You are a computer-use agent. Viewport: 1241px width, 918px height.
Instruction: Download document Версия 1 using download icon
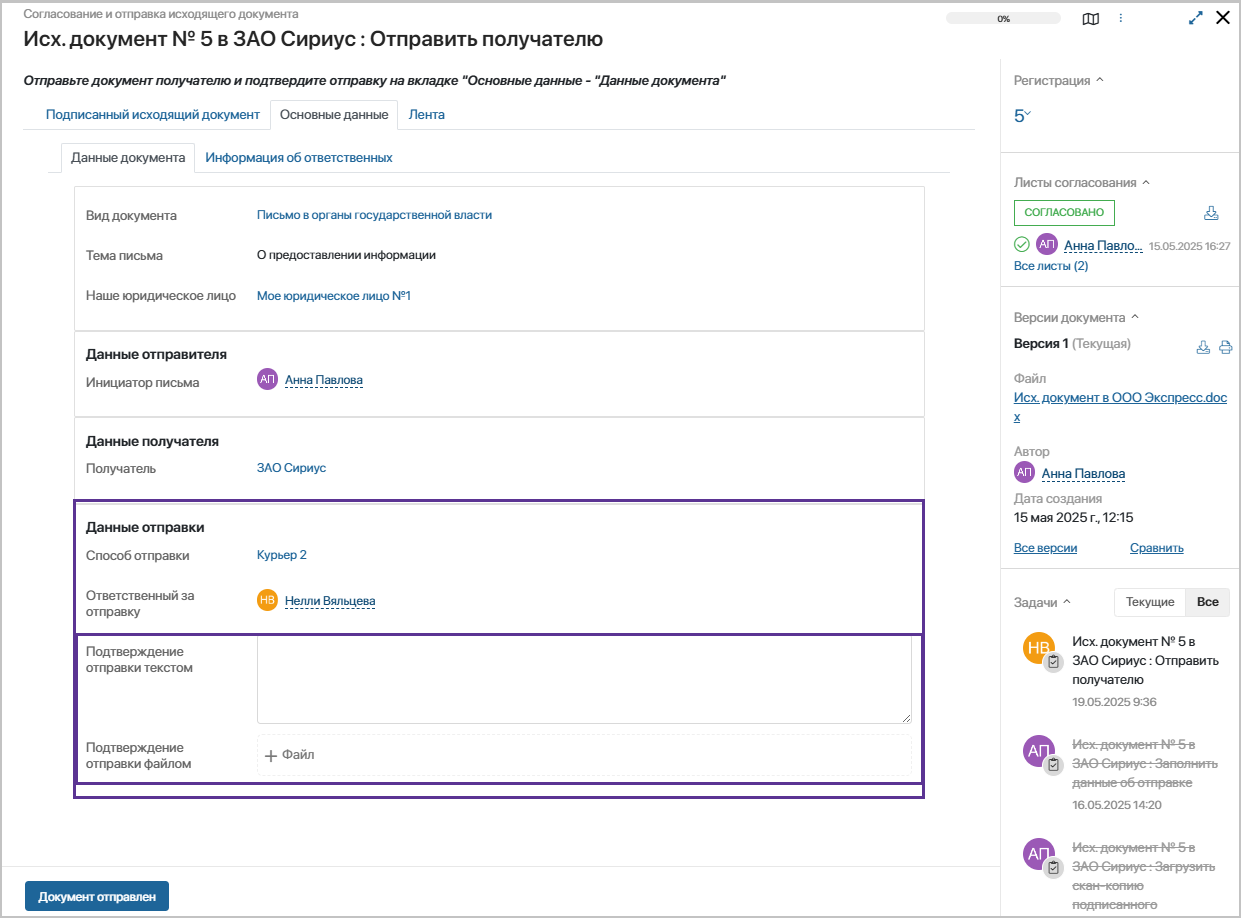(1203, 347)
